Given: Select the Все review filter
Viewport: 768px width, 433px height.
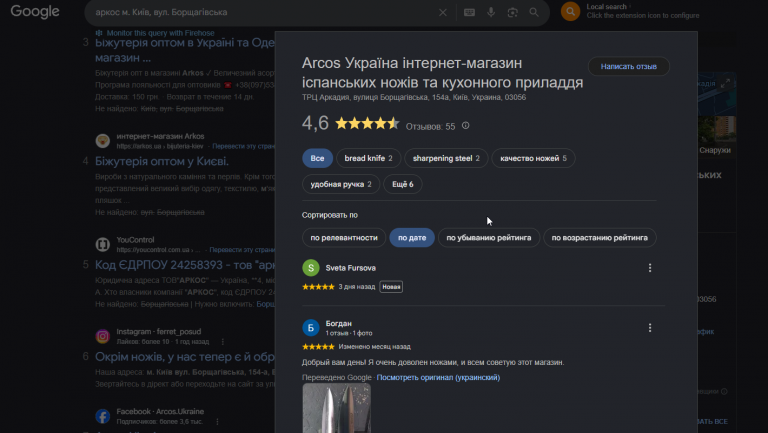Looking at the screenshot, I should tap(317, 158).
